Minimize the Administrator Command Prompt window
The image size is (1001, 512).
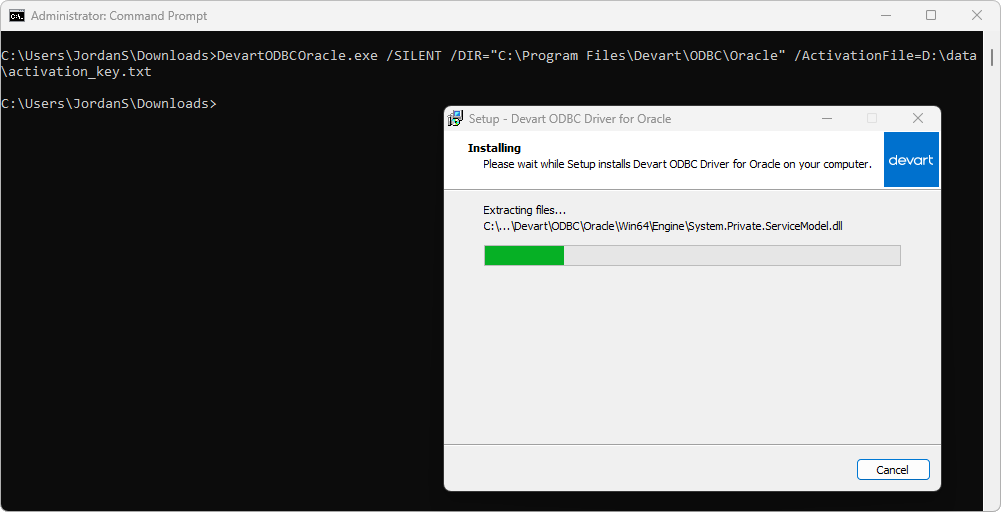pyautogui.click(x=885, y=16)
